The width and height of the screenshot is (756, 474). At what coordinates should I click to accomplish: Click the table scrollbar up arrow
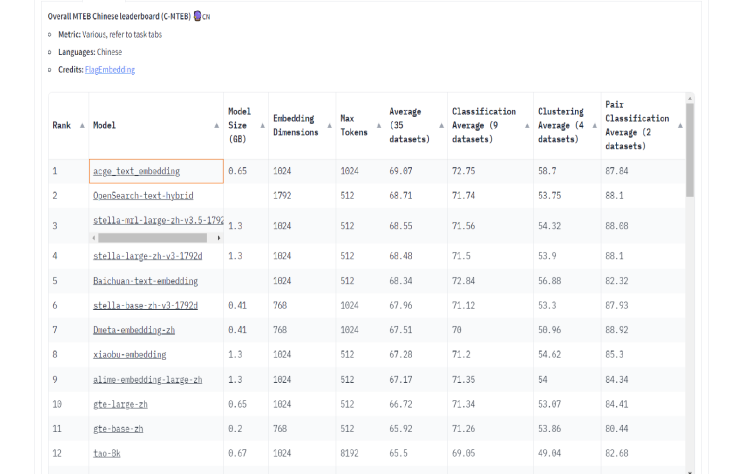tap(690, 98)
